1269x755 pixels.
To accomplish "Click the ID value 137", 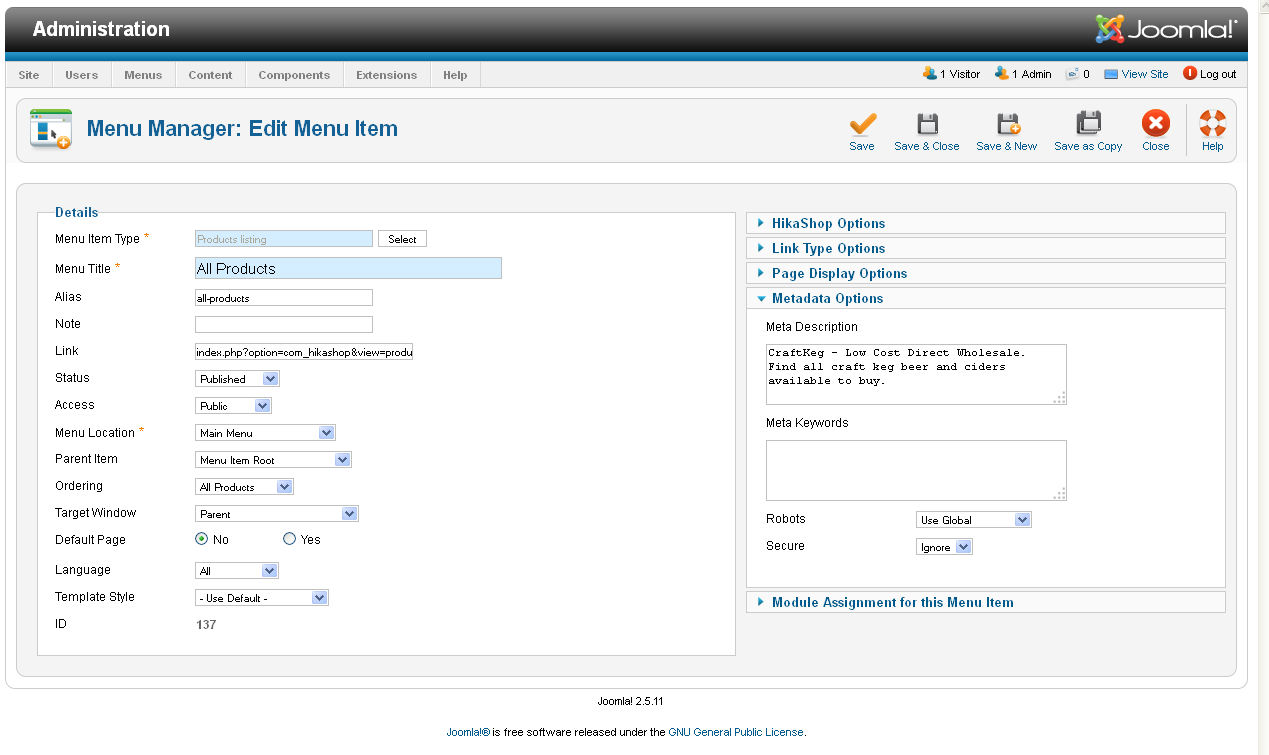I will click(x=206, y=625).
